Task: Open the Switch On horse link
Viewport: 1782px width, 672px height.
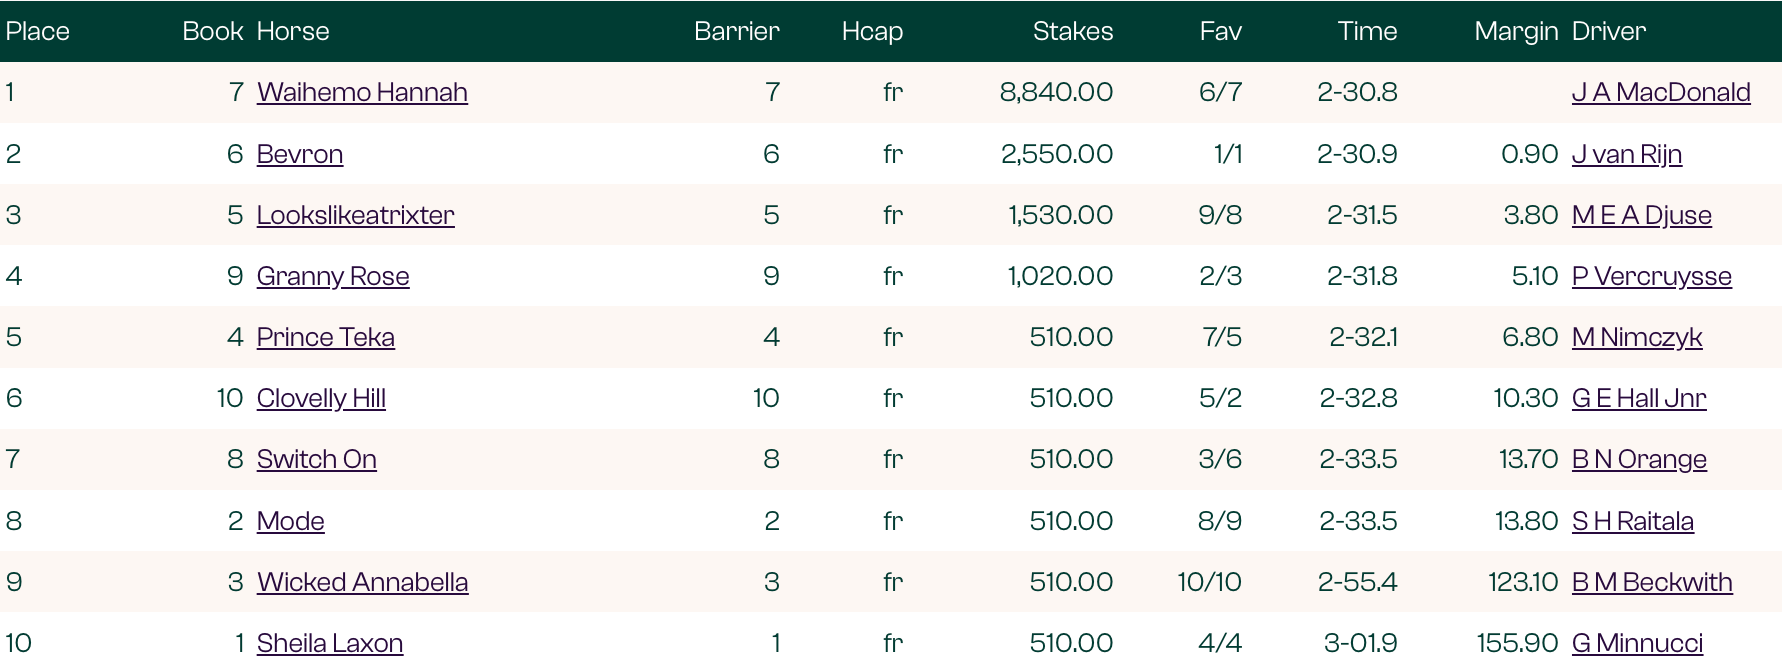Action: coord(316,459)
